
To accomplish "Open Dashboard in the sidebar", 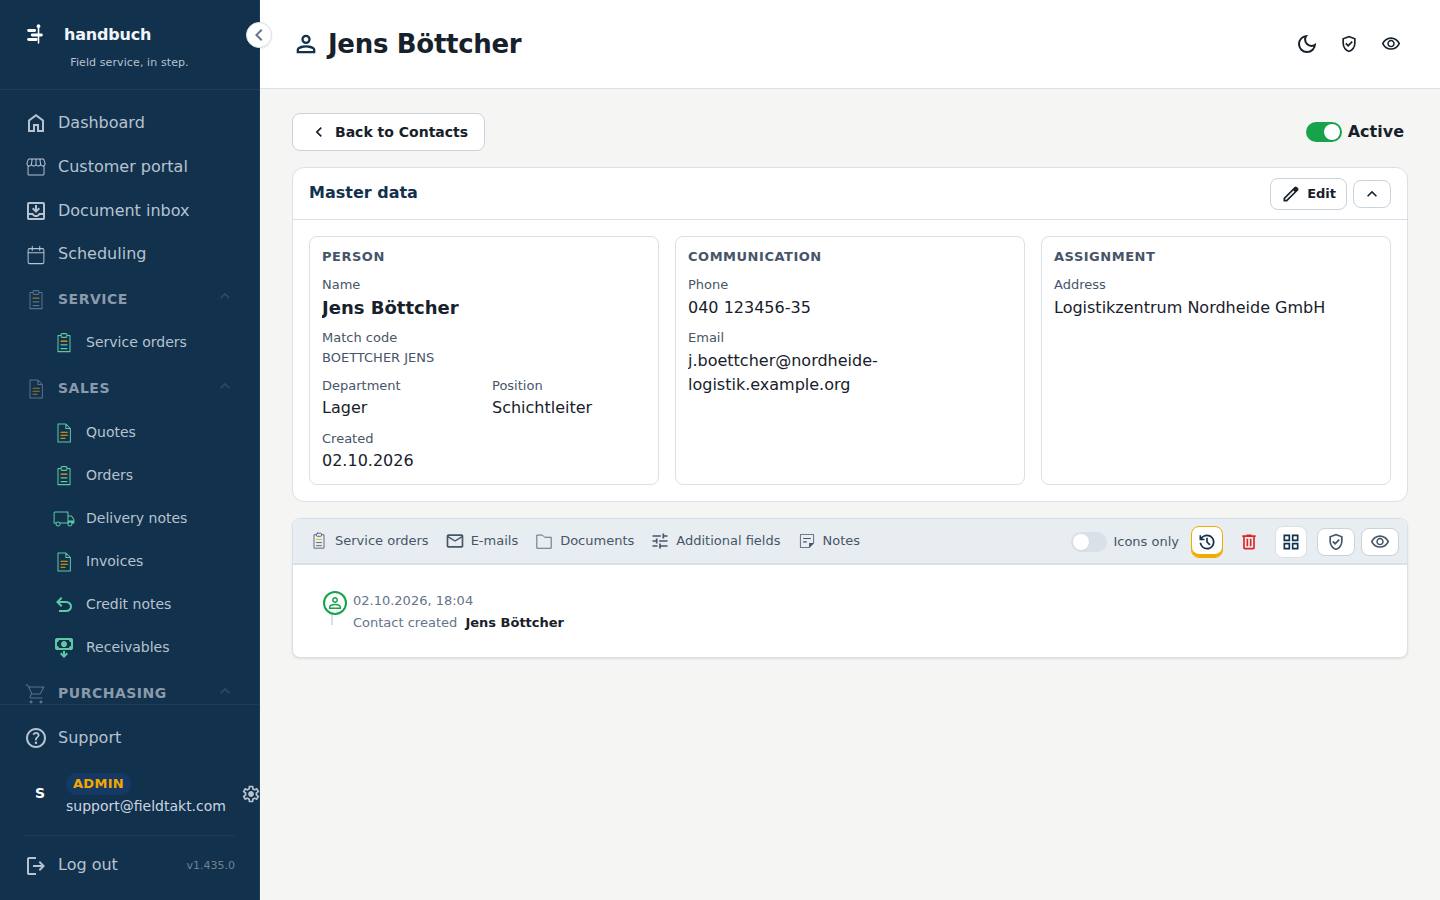I will click(x=130, y=122).
